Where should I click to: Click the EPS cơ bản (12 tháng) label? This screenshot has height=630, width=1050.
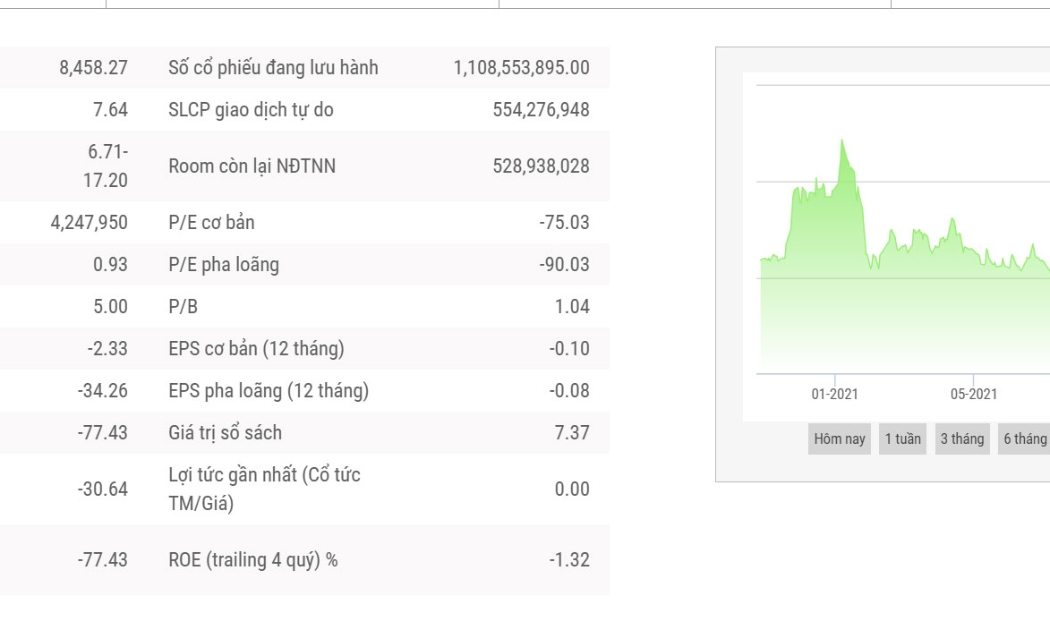[x=256, y=349]
